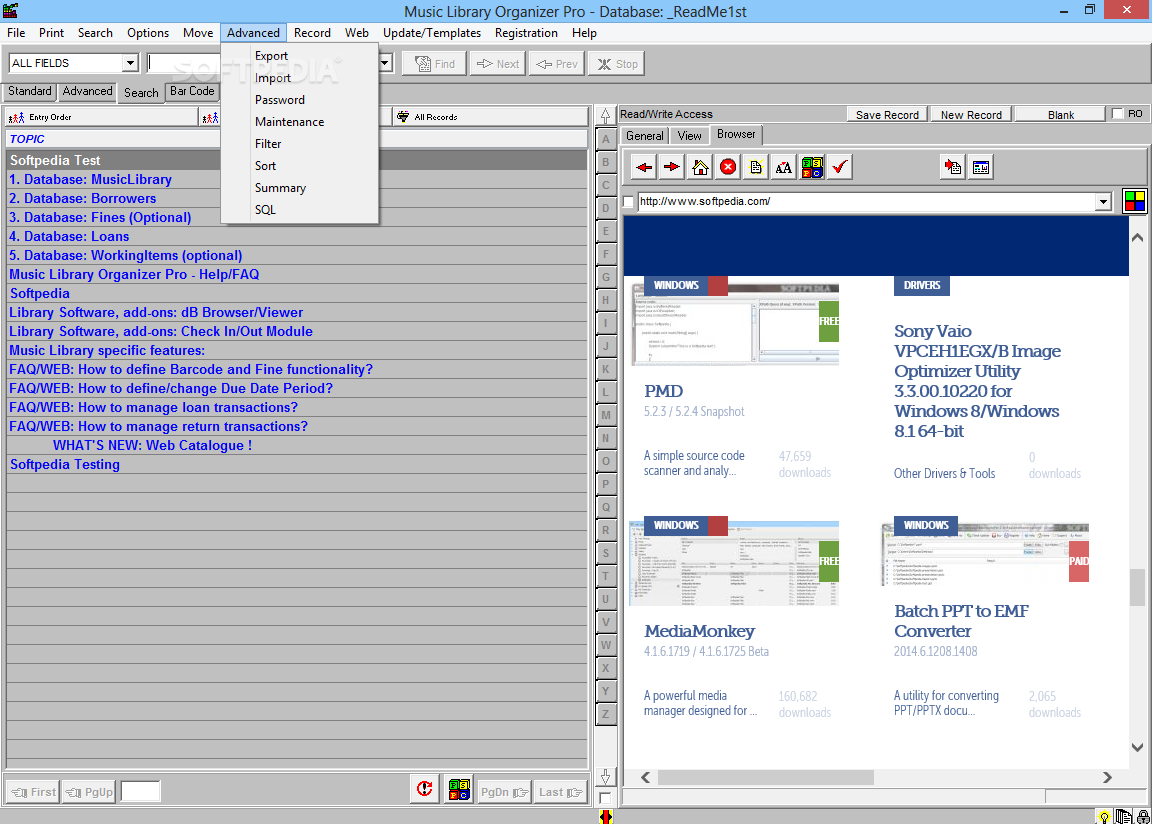Image resolution: width=1152 pixels, height=824 pixels.
Task: Click the page number field beside PgUp
Action: (140, 791)
